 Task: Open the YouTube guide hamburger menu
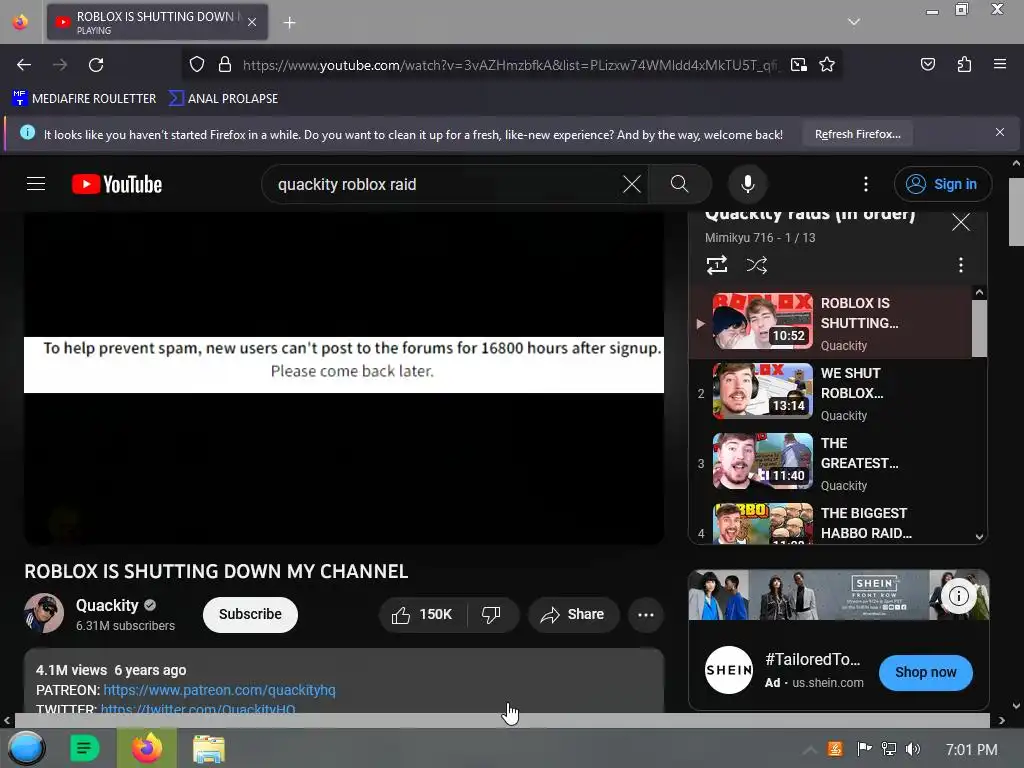pos(36,184)
